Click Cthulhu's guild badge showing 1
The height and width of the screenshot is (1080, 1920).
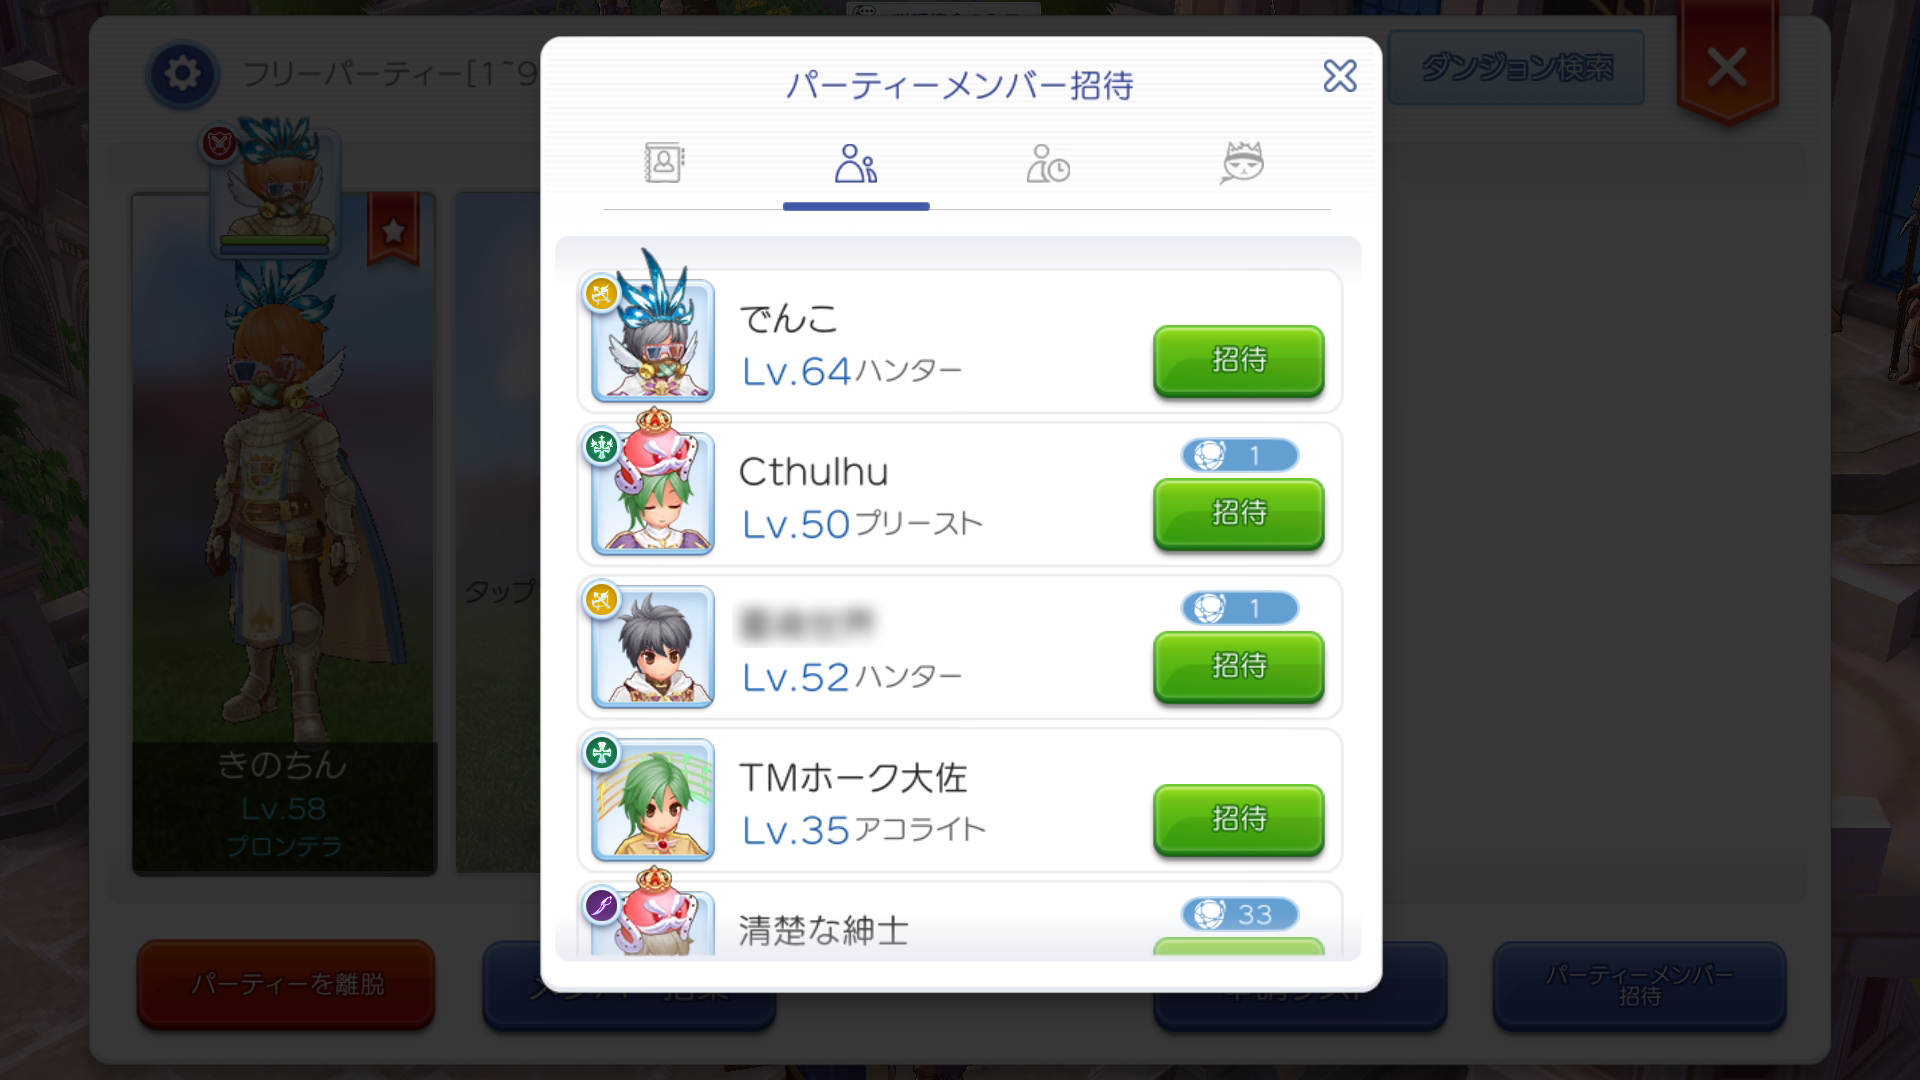[1240, 456]
